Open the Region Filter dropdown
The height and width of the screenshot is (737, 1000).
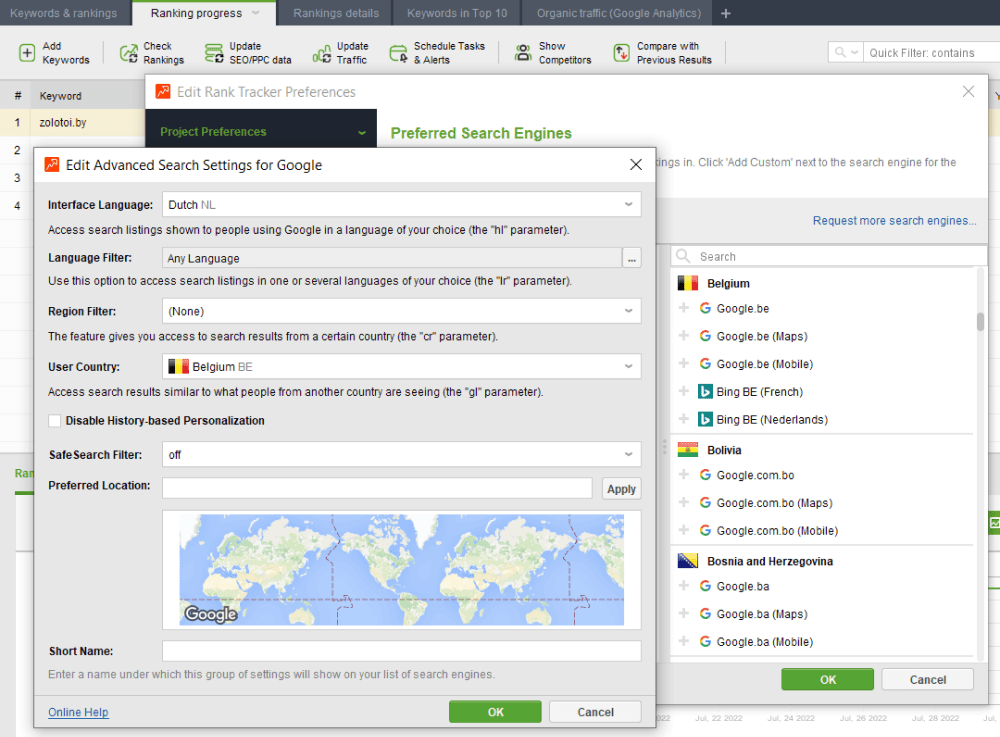[x=628, y=311]
